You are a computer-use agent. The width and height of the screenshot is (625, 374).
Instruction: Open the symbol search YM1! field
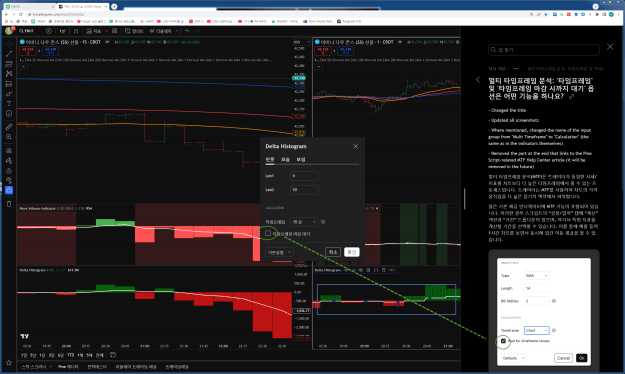[x=27, y=31]
